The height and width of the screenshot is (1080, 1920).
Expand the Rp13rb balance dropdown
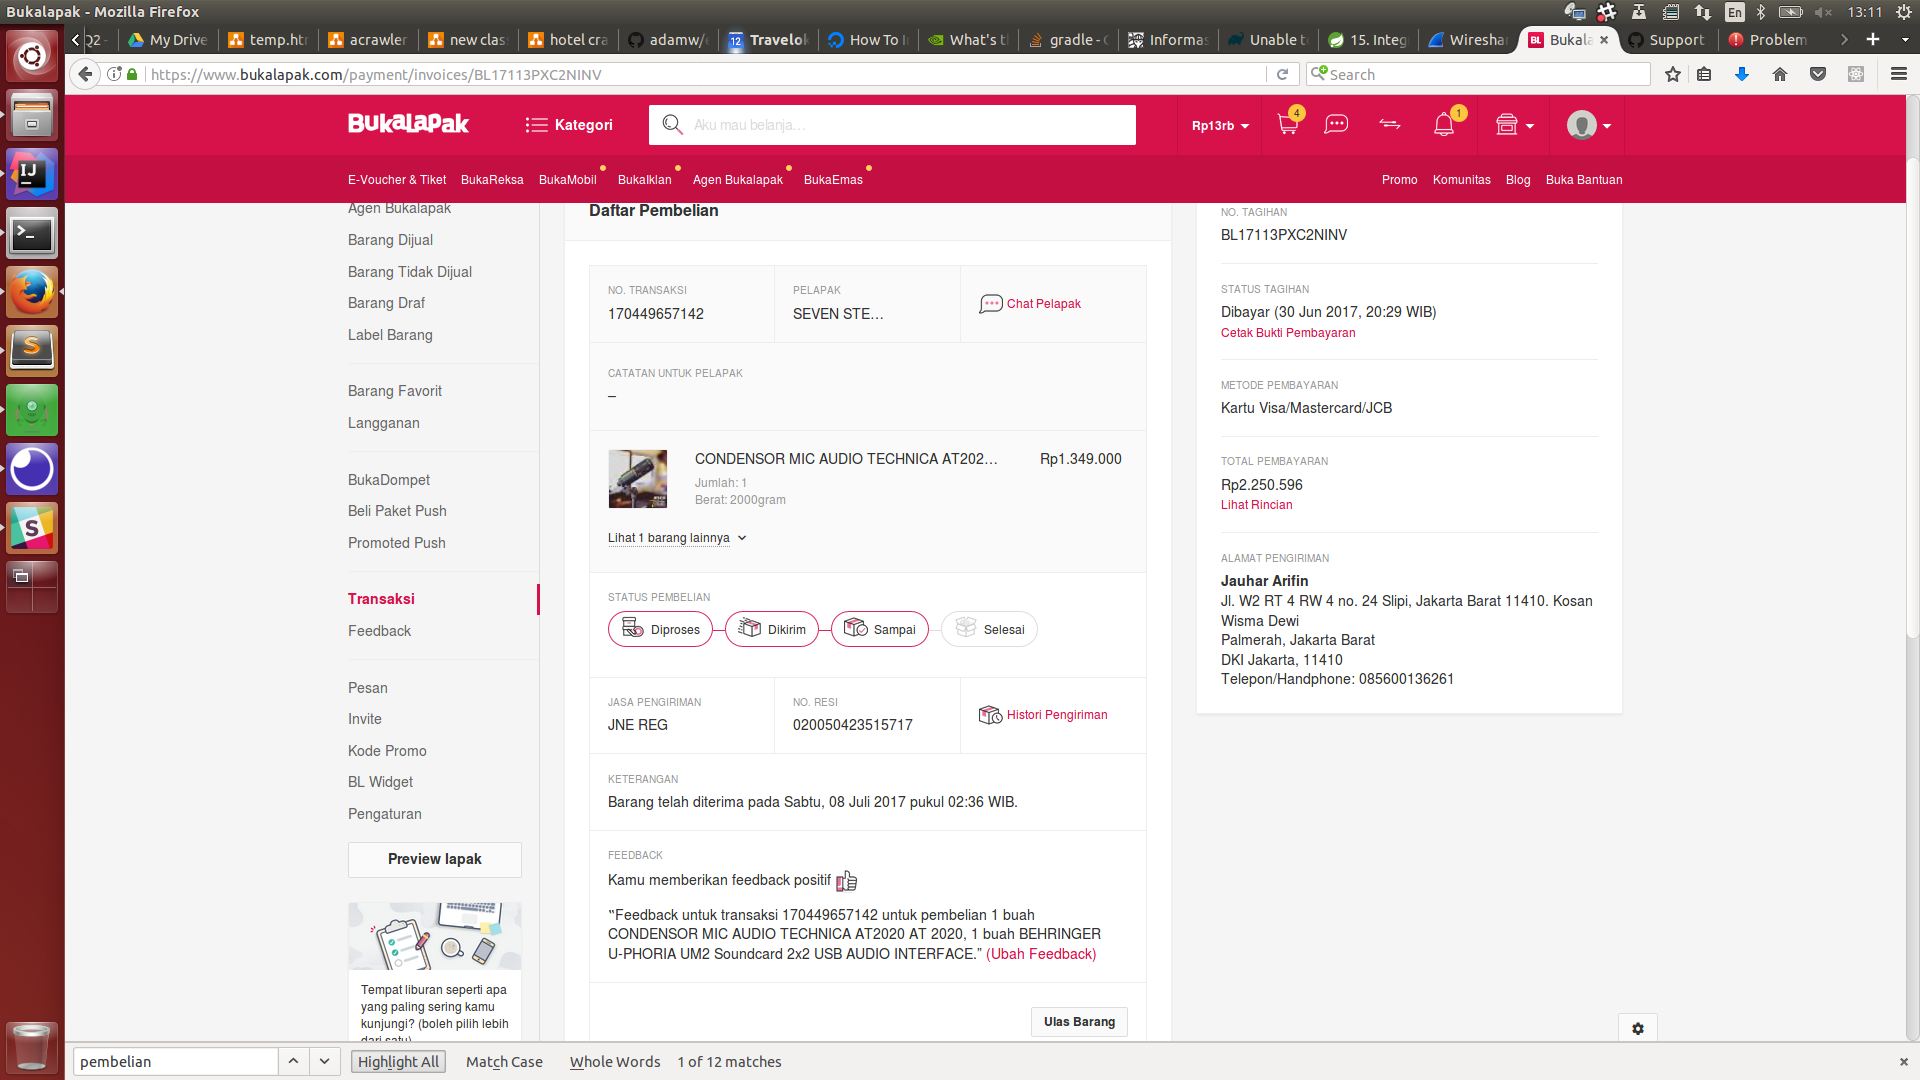point(1220,126)
